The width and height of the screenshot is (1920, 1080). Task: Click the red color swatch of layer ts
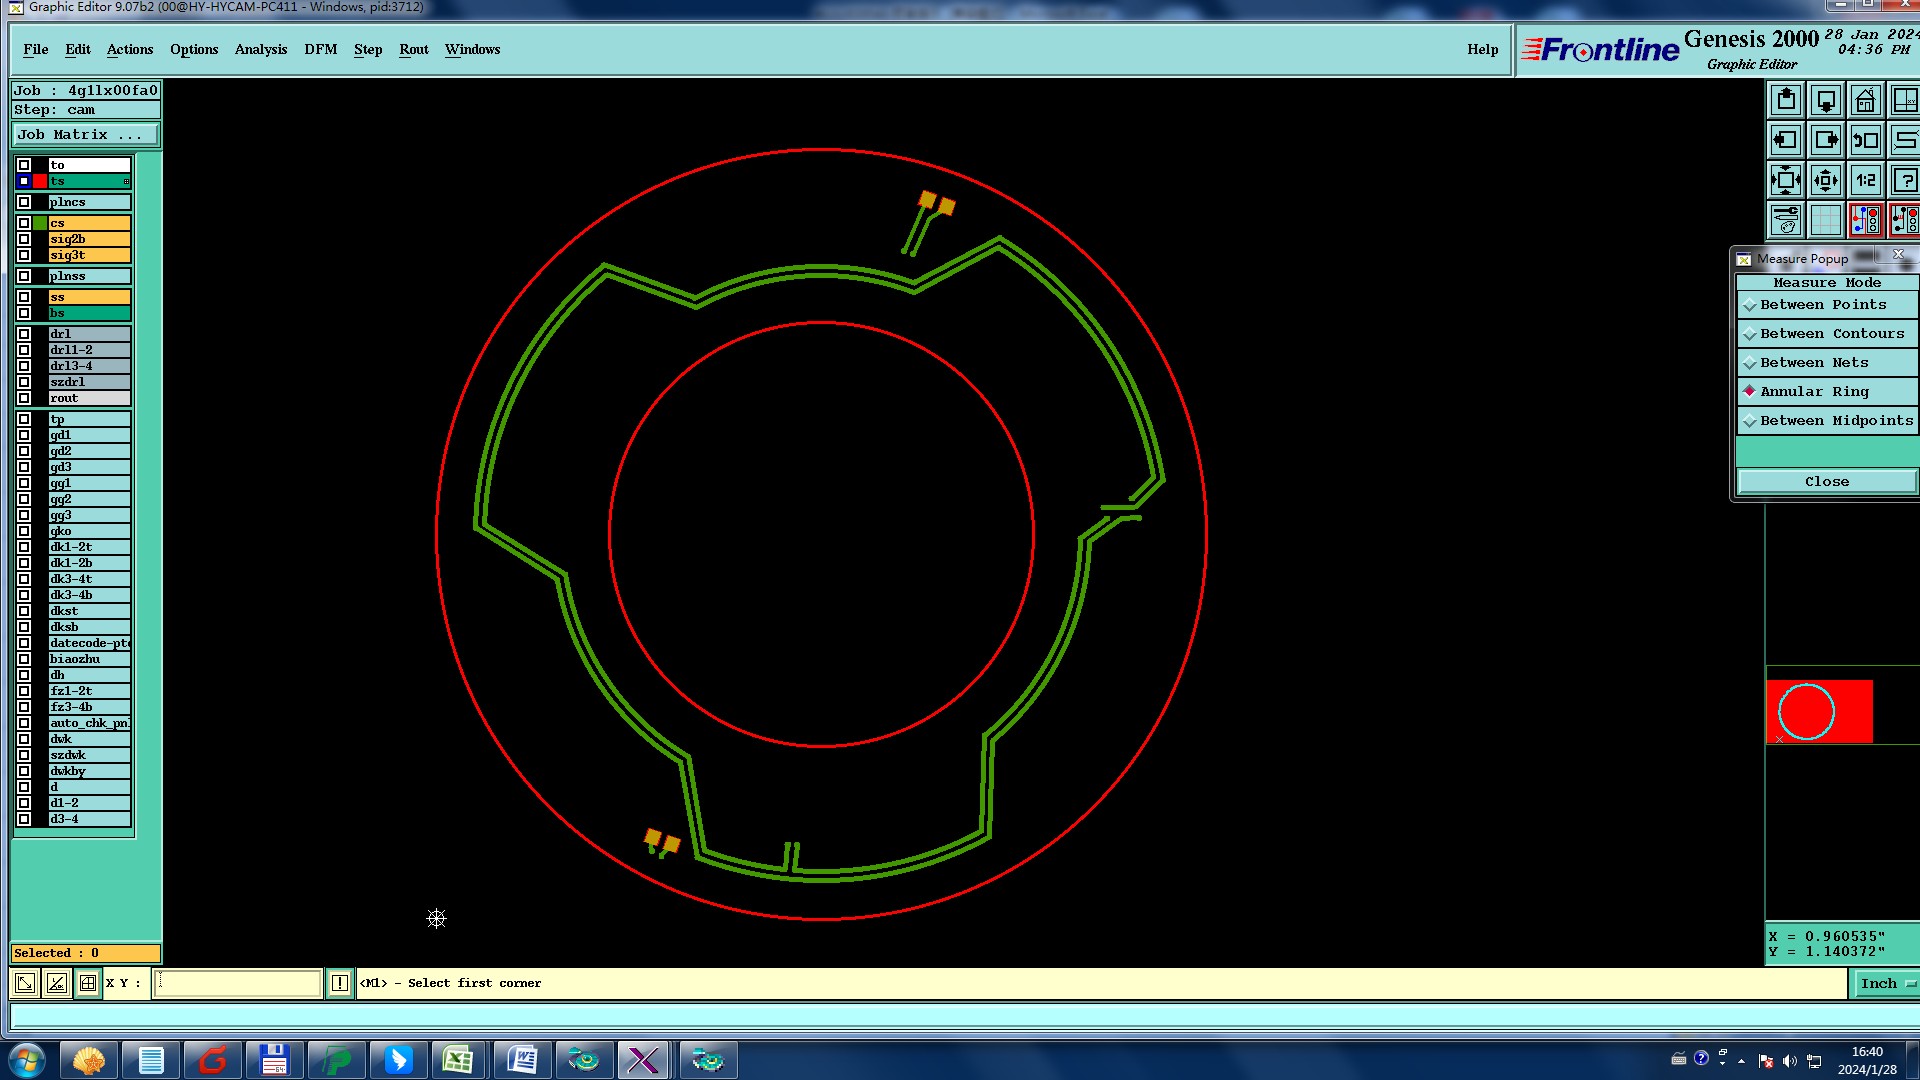pyautogui.click(x=40, y=181)
